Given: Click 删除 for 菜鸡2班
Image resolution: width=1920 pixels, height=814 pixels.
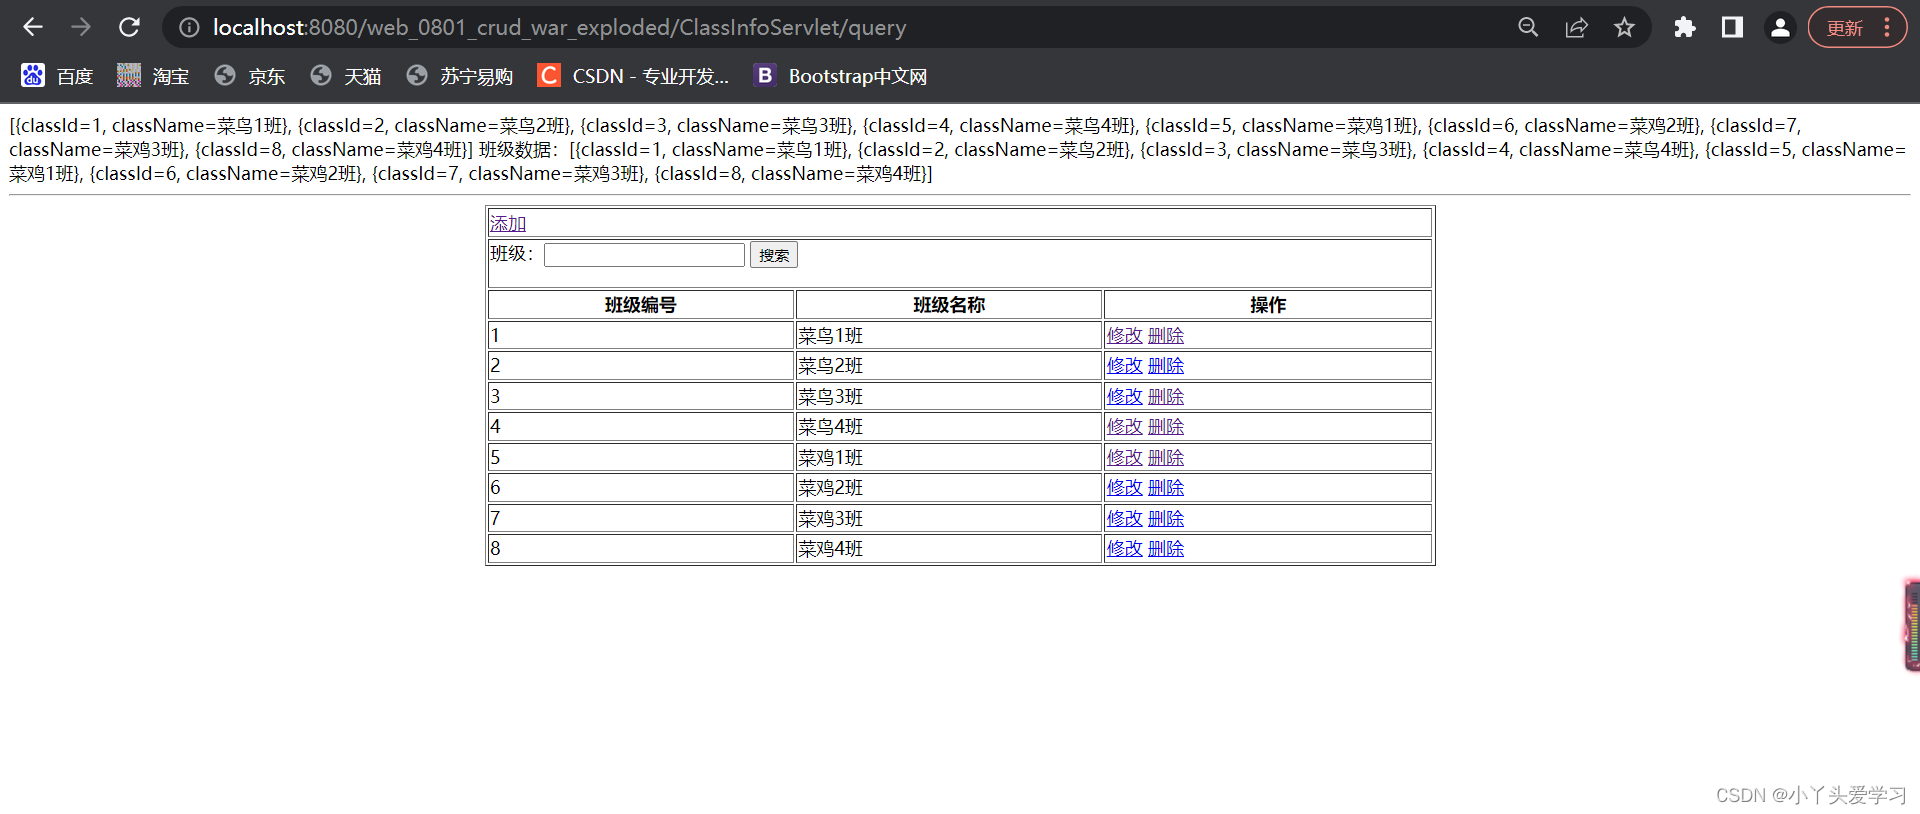Looking at the screenshot, I should pyautogui.click(x=1166, y=488).
